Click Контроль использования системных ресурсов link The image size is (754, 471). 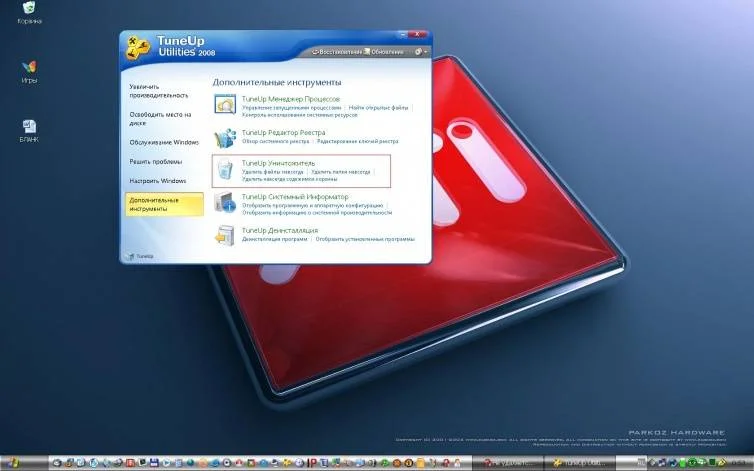300,115
